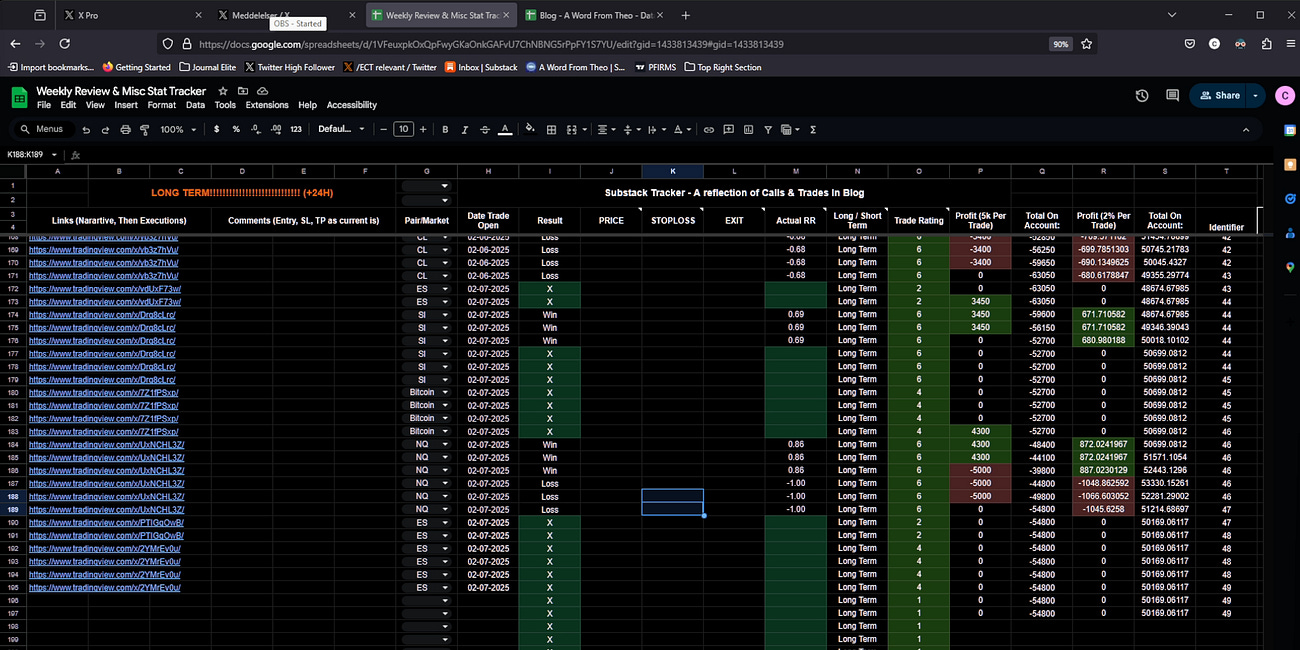
Task: Click the redo icon in Sheets toolbar
Action: (106, 129)
